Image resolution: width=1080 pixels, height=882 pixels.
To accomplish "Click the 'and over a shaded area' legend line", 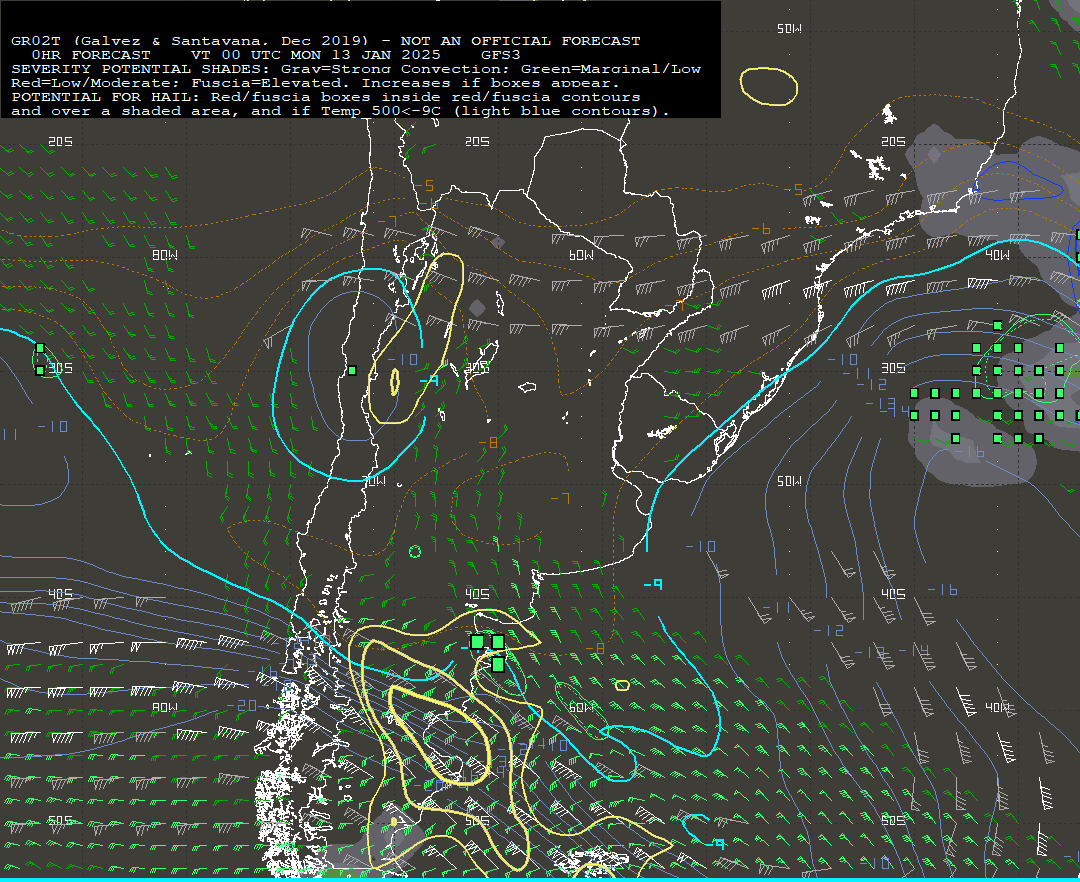I will tap(340, 111).
